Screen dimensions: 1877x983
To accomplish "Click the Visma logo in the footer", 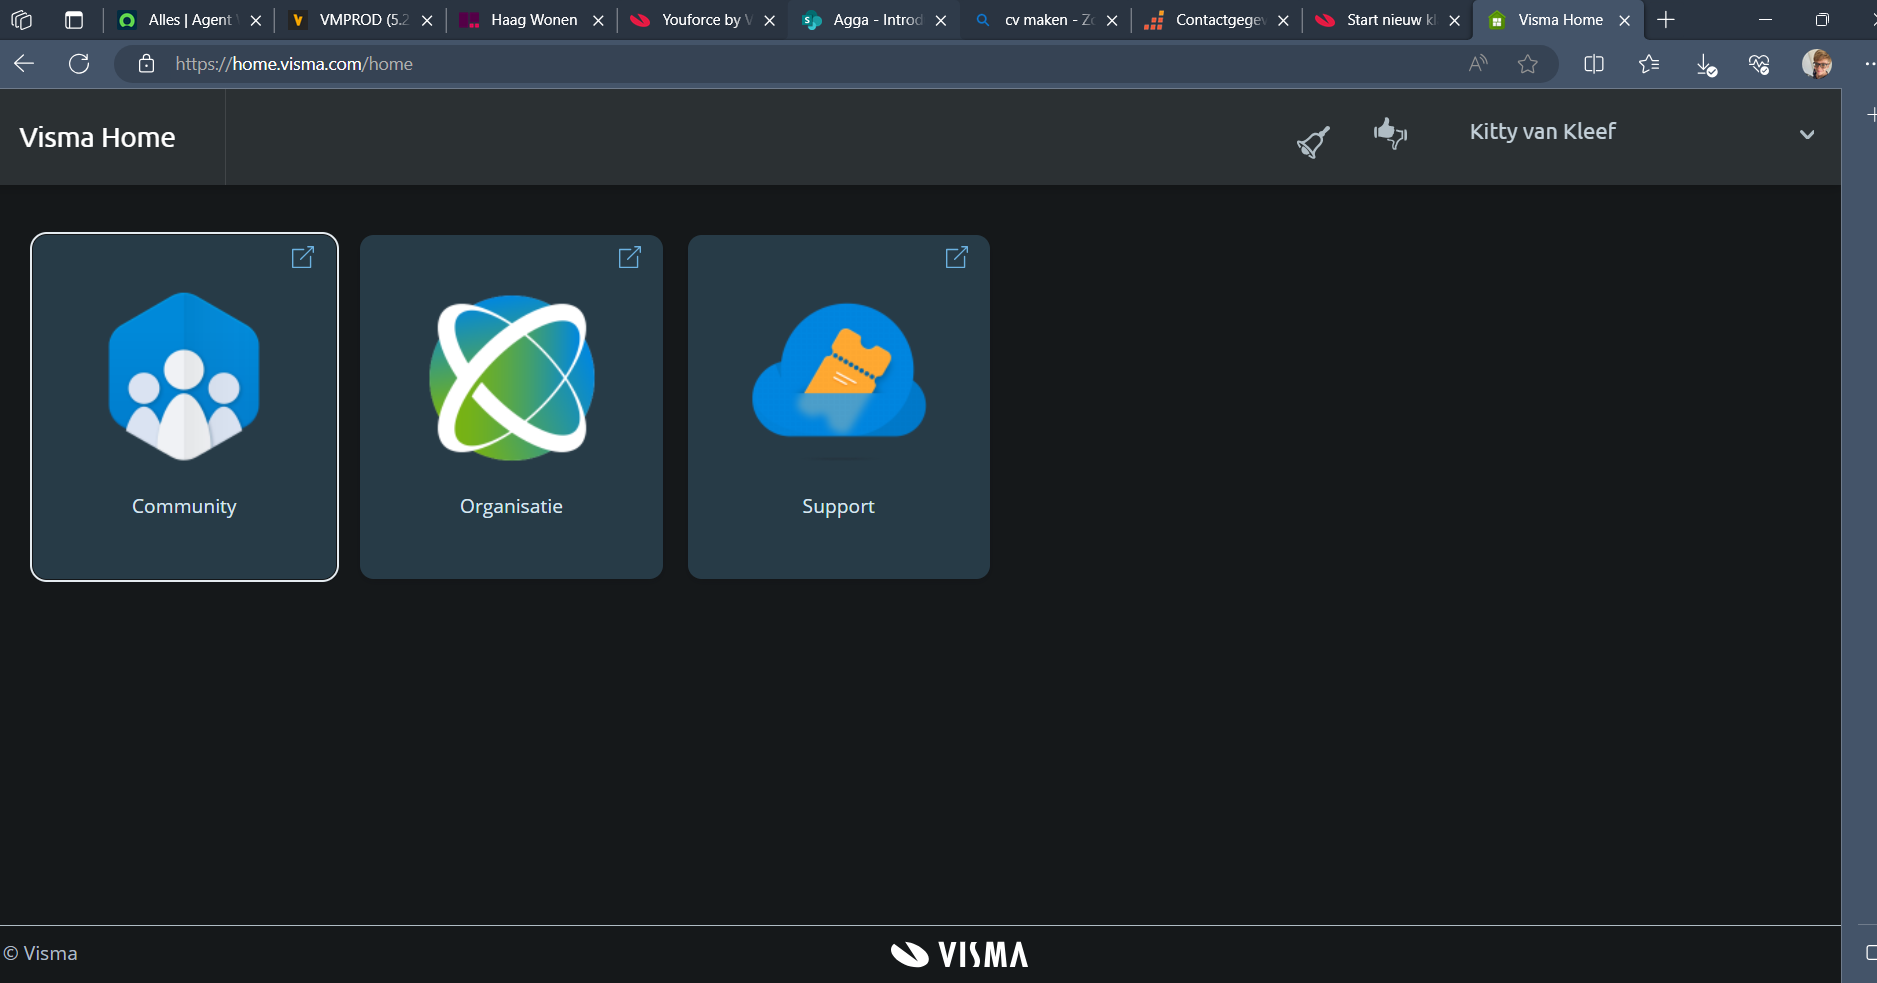I will pyautogui.click(x=958, y=954).
